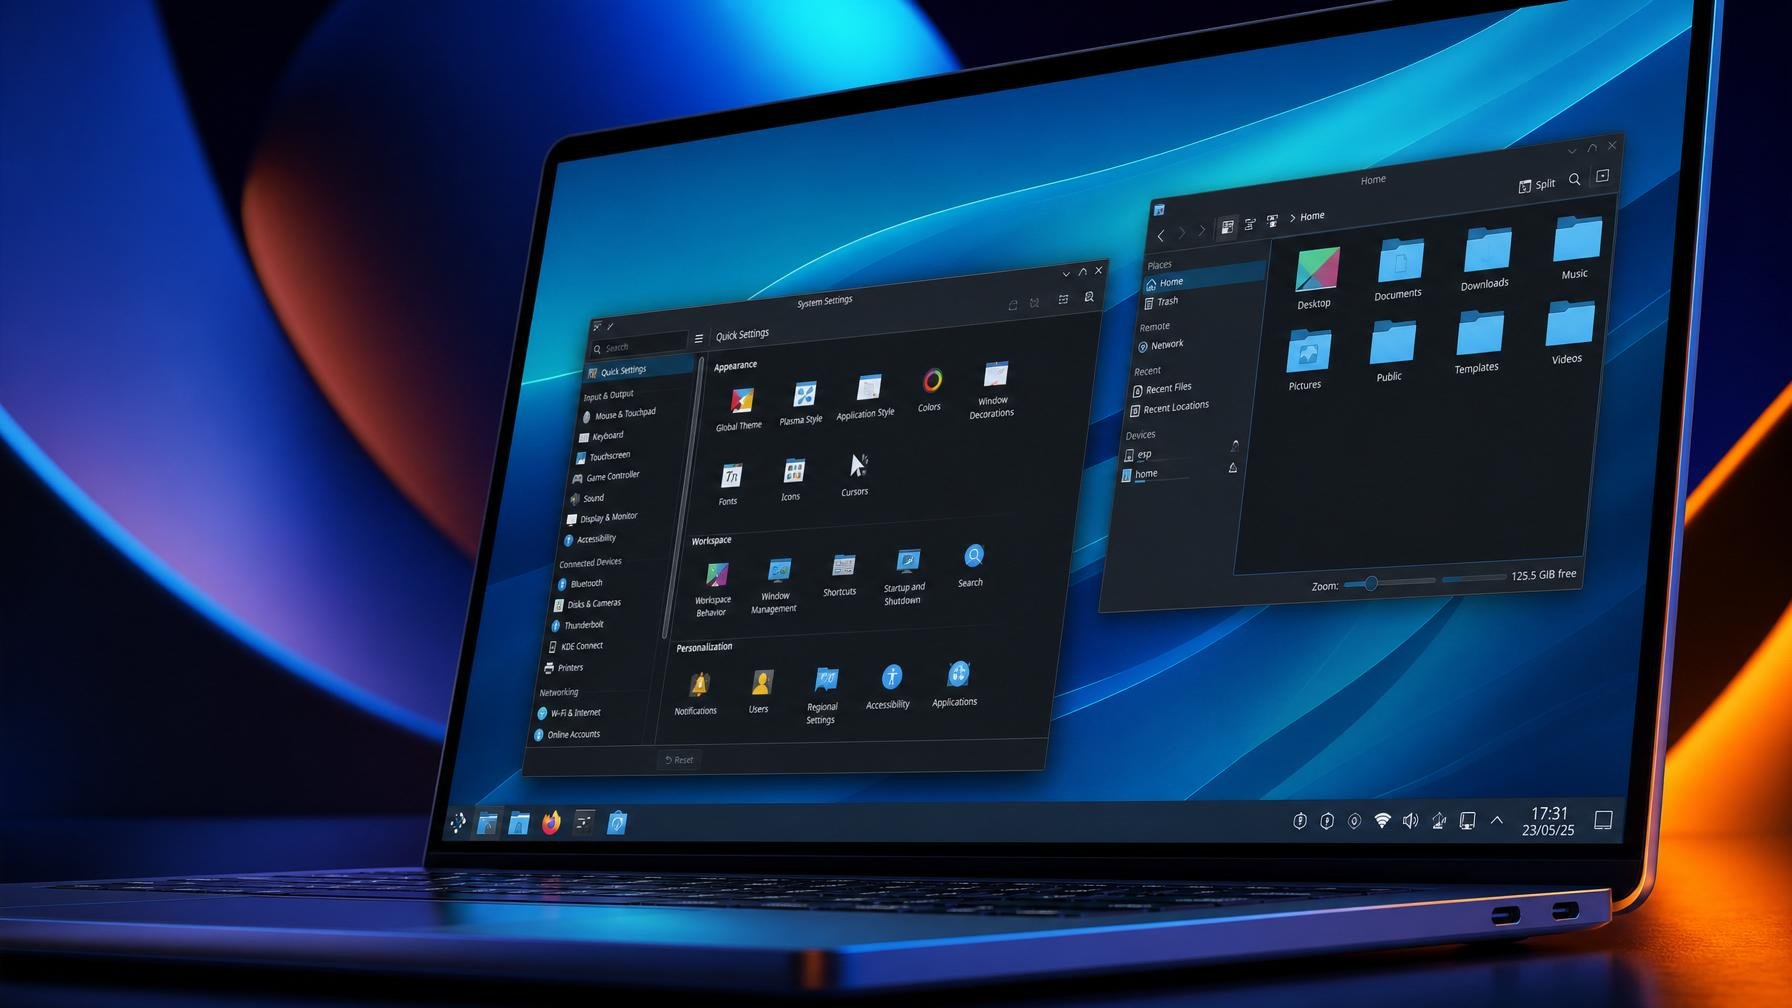Open the Cursors settings icon
Viewport: 1792px width, 1008px height.
tap(856, 474)
